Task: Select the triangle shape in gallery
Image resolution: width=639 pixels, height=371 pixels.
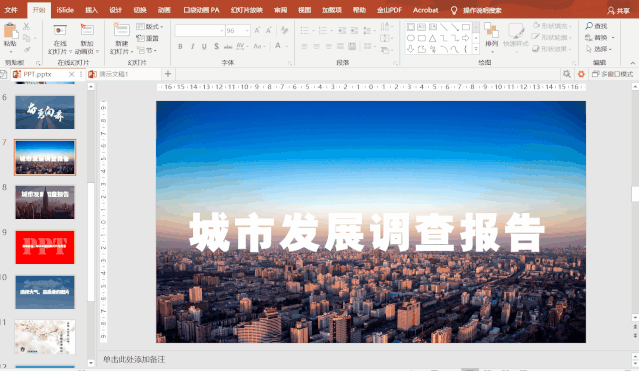Action: tap(433, 38)
